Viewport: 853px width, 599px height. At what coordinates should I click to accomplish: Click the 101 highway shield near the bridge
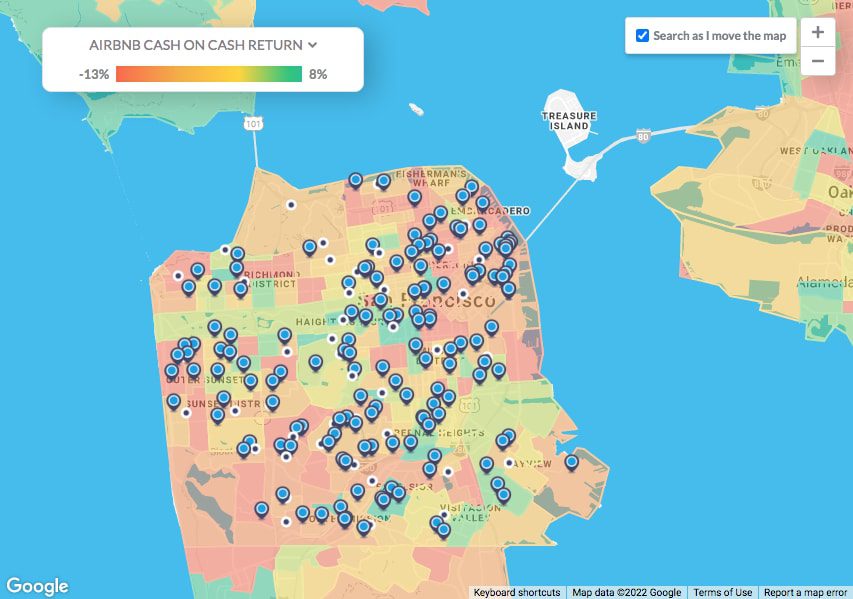(253, 122)
